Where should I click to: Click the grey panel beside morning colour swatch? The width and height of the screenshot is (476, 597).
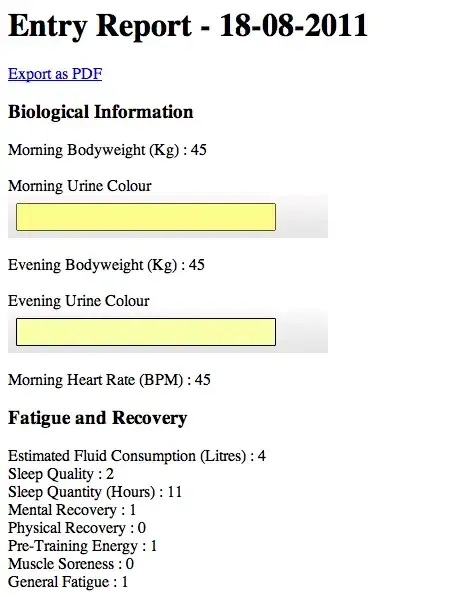click(302, 217)
